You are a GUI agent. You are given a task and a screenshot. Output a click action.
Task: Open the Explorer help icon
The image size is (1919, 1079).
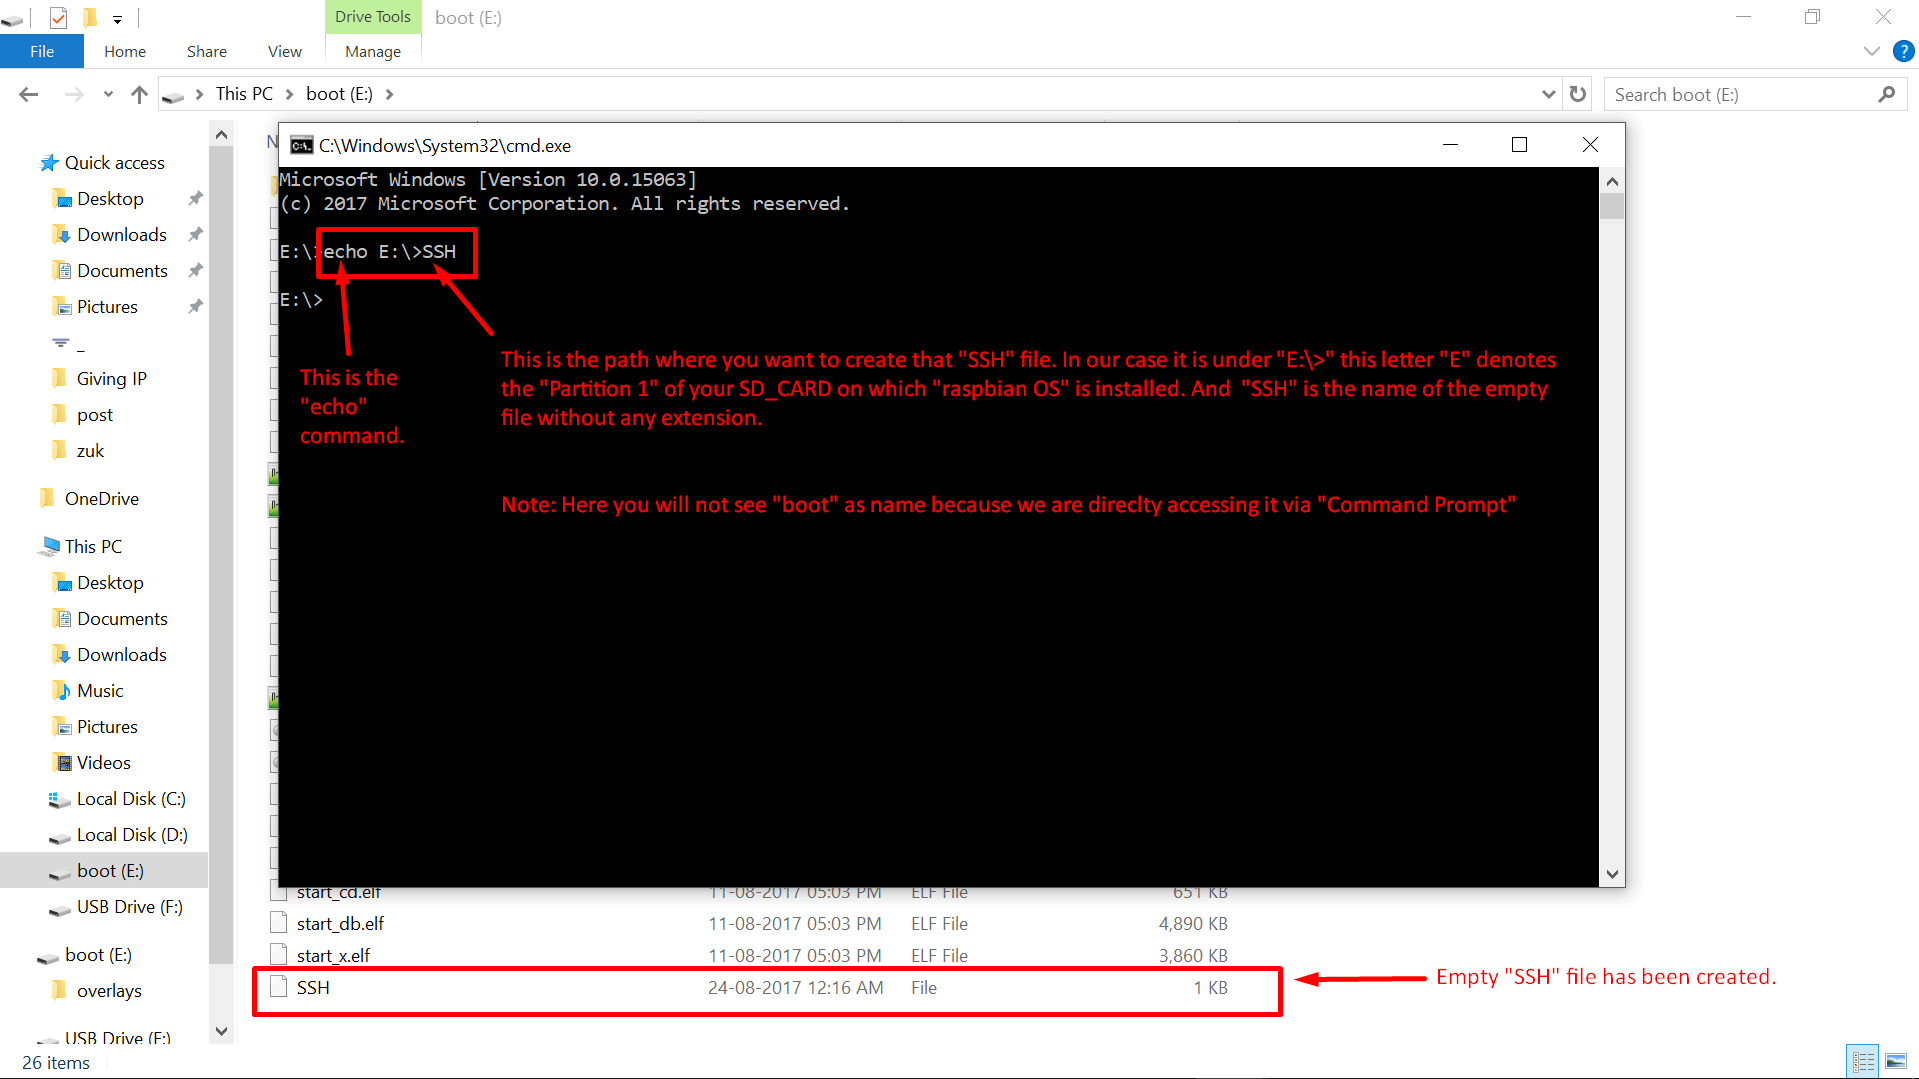1903,51
